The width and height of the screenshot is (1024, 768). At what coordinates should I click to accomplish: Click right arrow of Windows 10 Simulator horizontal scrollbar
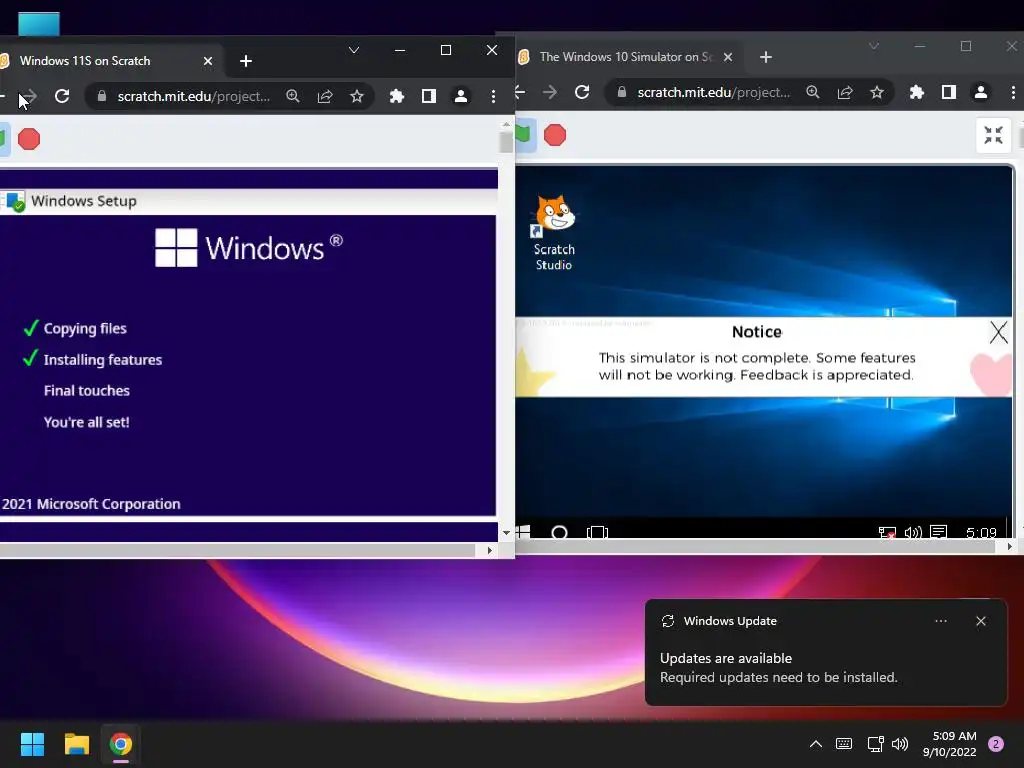click(1010, 547)
